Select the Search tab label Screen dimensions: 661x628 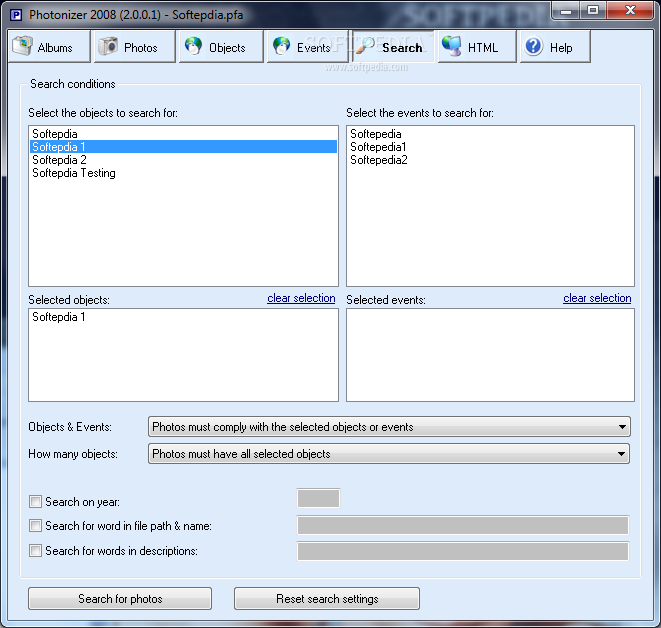[402, 48]
